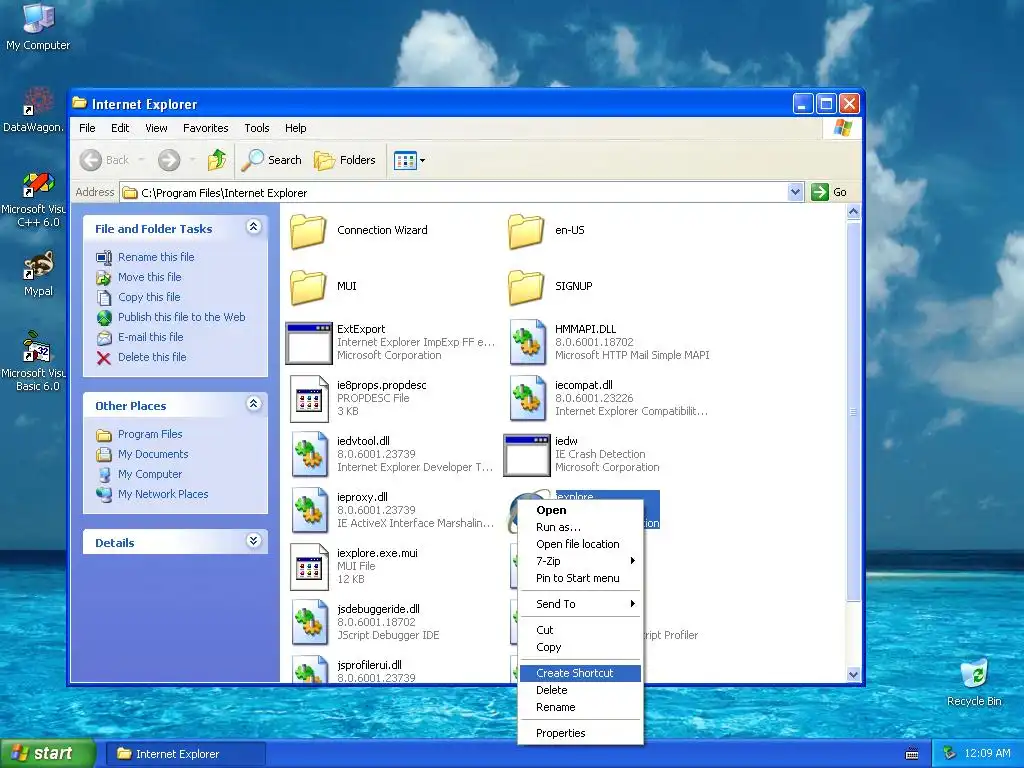
Task: Click Publish this file to the Web
Action: [182, 317]
